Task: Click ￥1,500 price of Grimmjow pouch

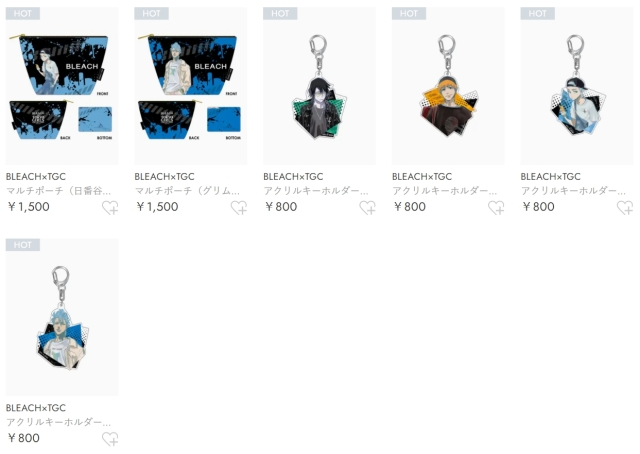Action: pyautogui.click(x=157, y=207)
